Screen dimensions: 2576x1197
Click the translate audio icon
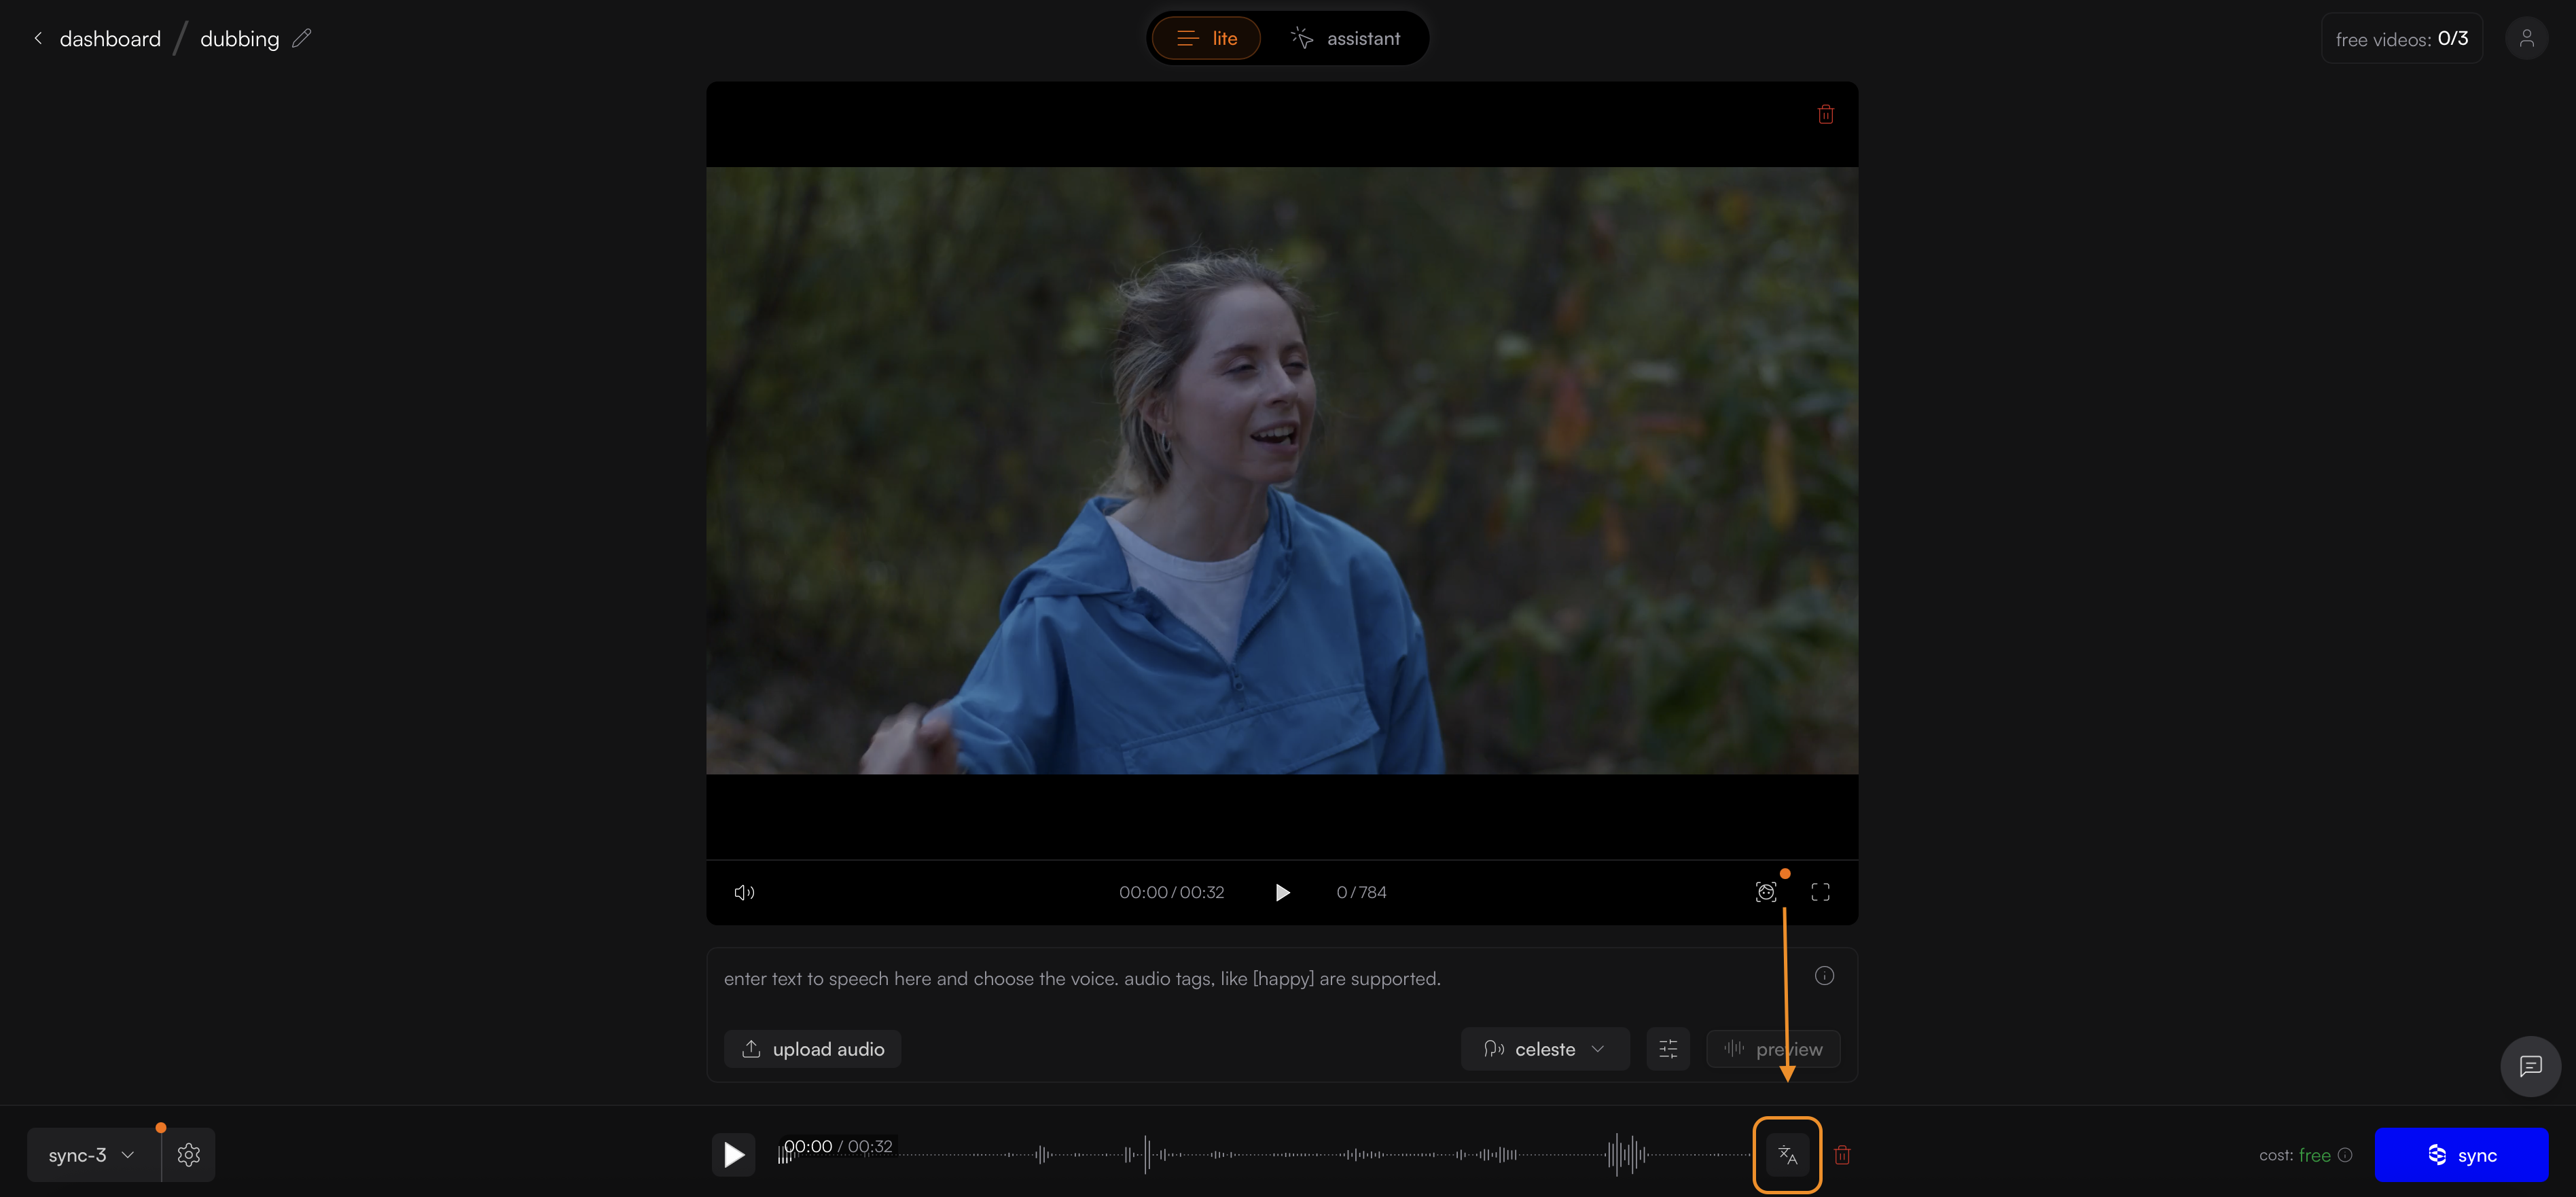tap(1787, 1155)
